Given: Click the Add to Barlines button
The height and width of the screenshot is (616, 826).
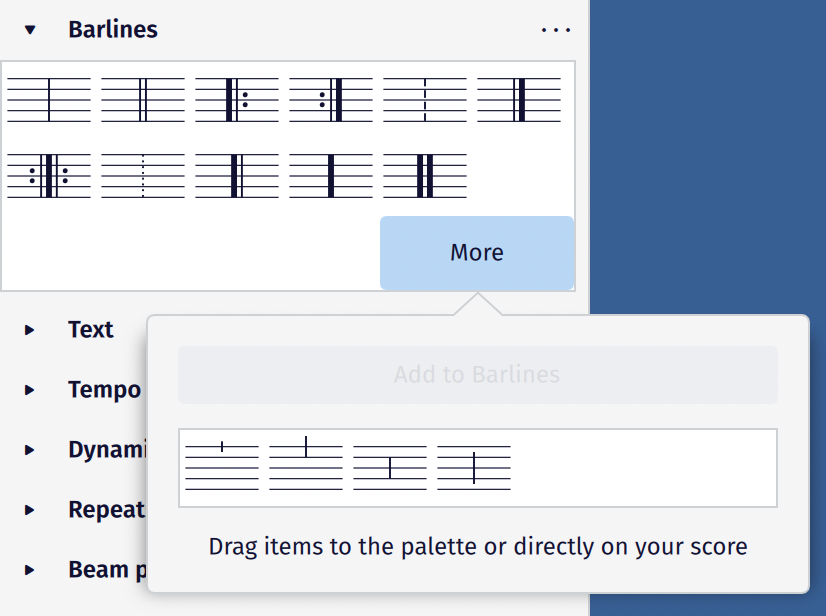Looking at the screenshot, I should point(477,373).
